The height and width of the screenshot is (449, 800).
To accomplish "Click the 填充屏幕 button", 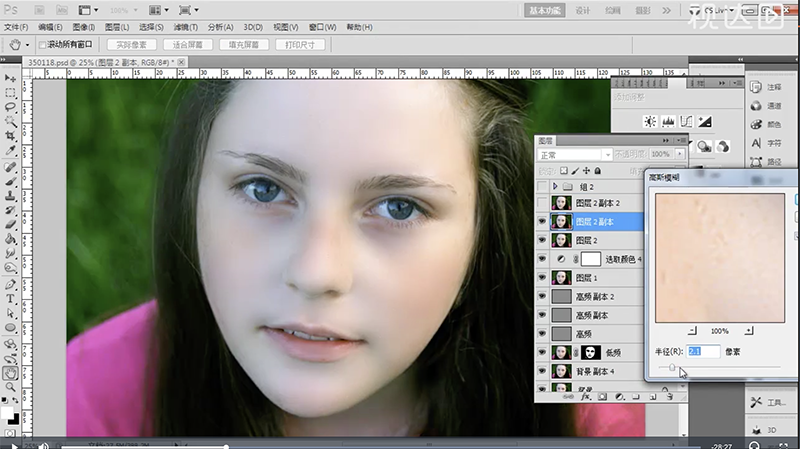I will pos(244,45).
